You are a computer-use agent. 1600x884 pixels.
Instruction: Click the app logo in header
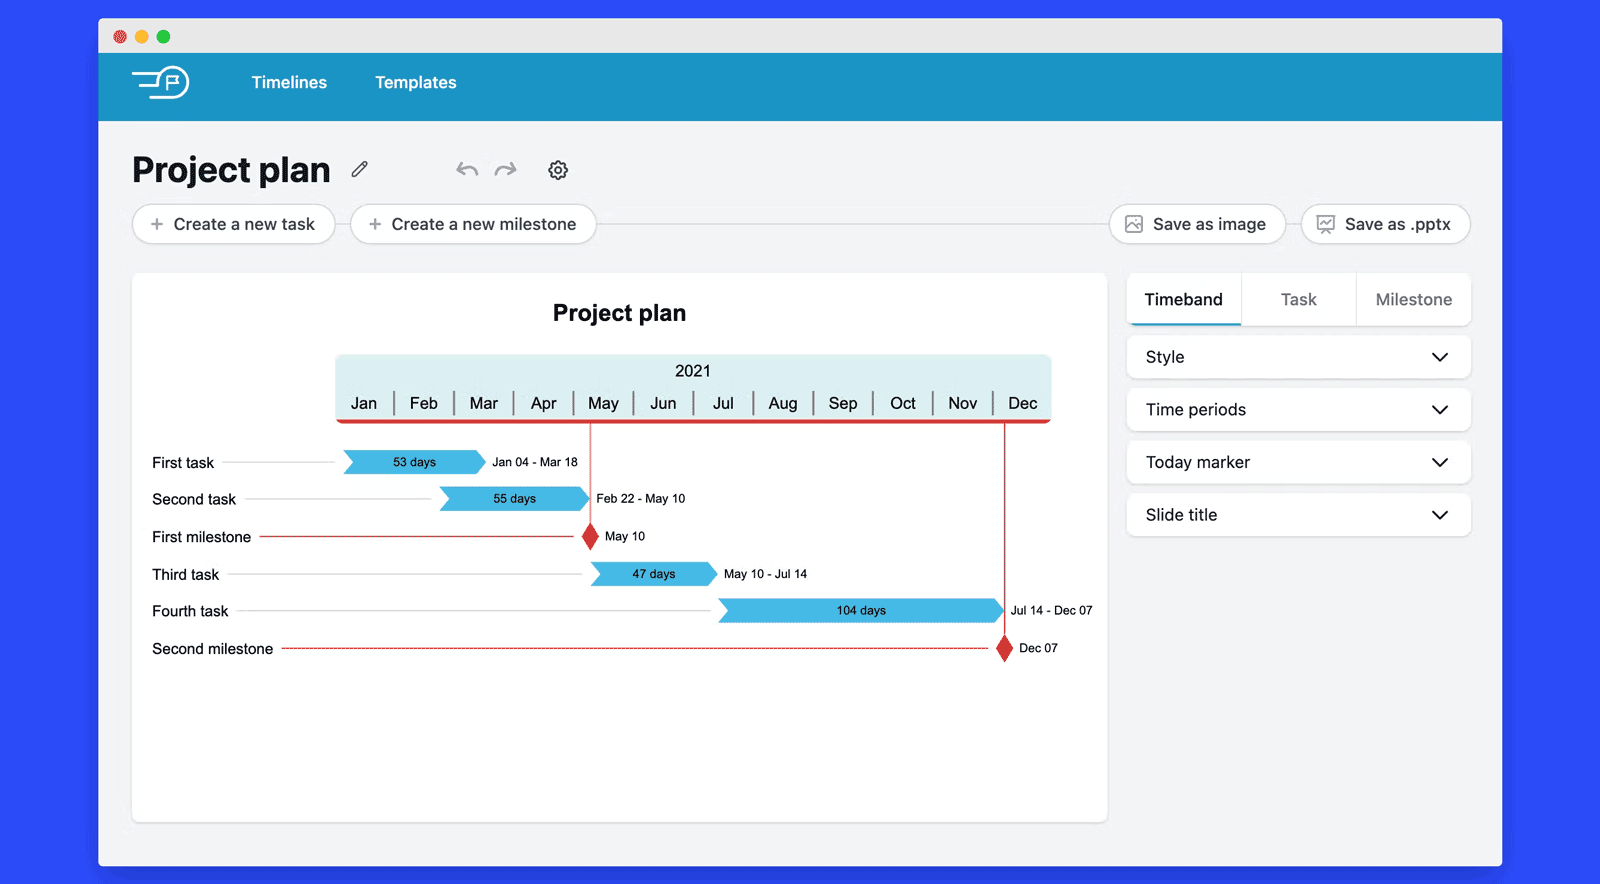(161, 82)
